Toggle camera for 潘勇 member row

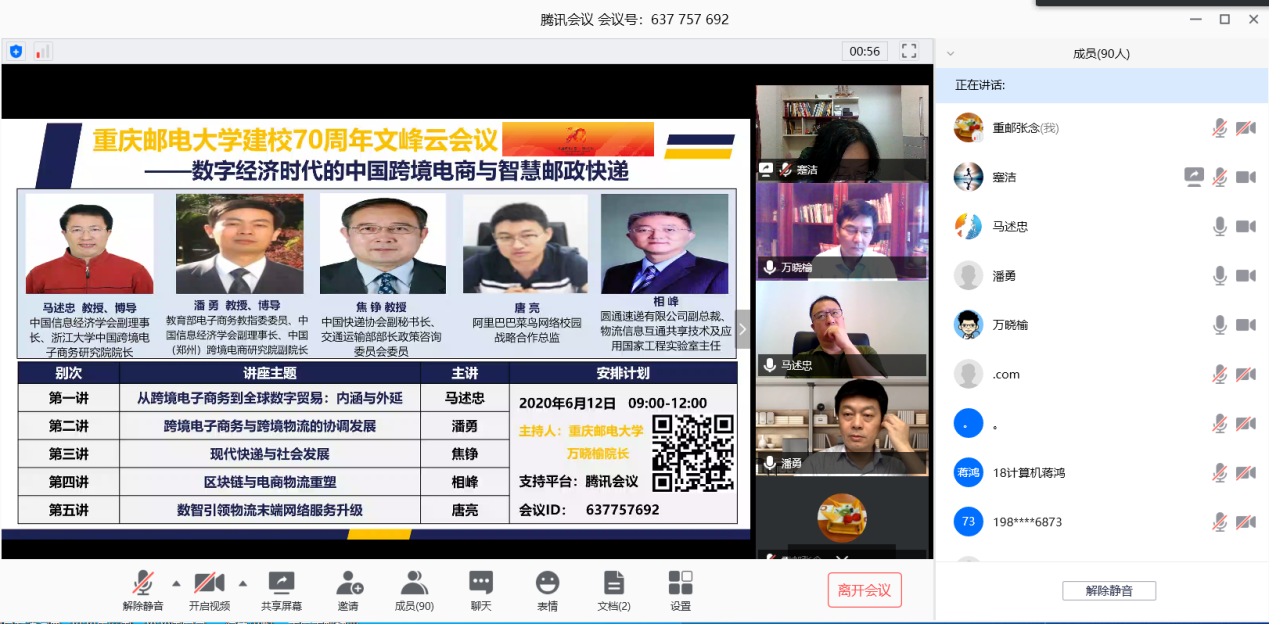click(1245, 275)
